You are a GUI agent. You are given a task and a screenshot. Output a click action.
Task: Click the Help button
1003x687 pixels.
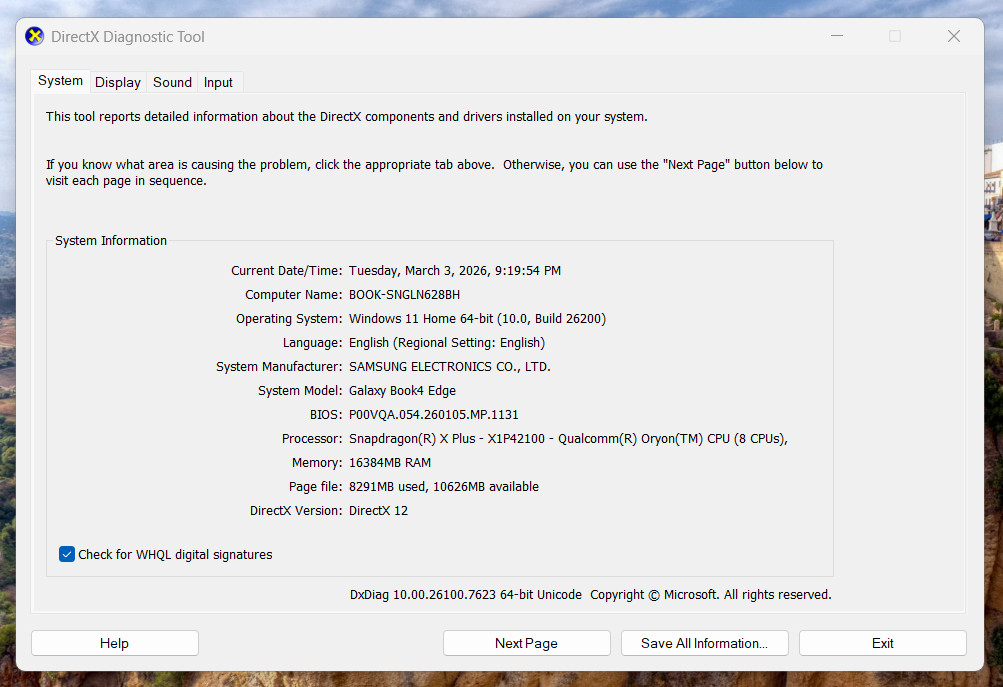[115, 643]
